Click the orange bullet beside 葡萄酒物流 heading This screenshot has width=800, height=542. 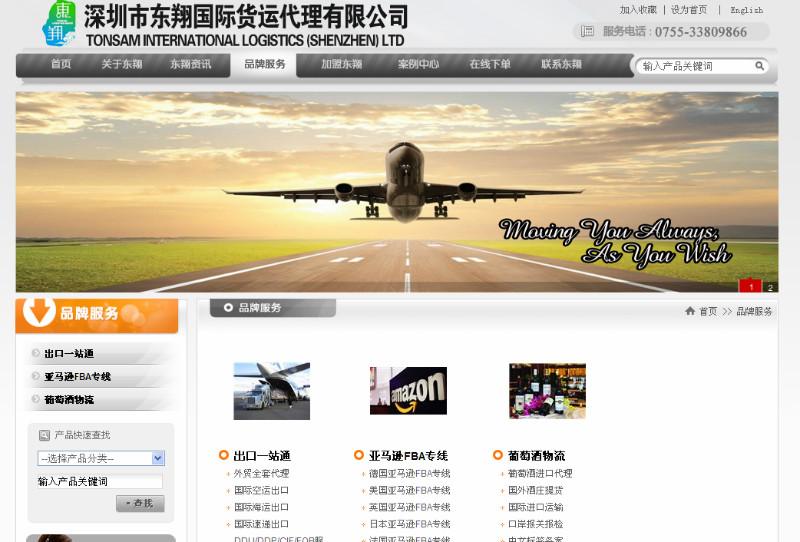[x=498, y=456]
